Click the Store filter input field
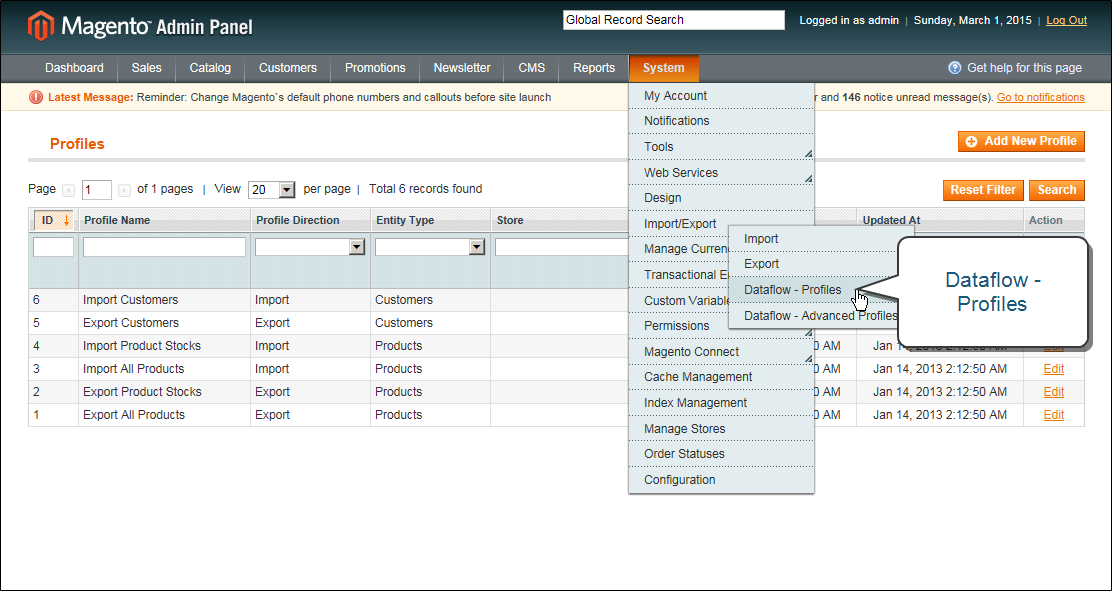 pos(562,247)
